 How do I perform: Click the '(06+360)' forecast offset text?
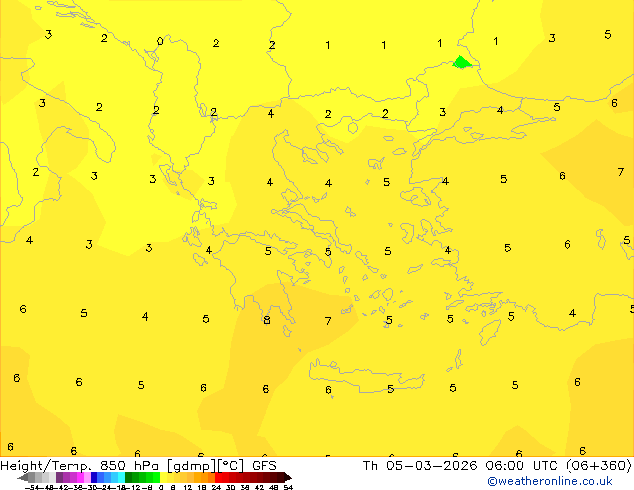tap(599, 465)
